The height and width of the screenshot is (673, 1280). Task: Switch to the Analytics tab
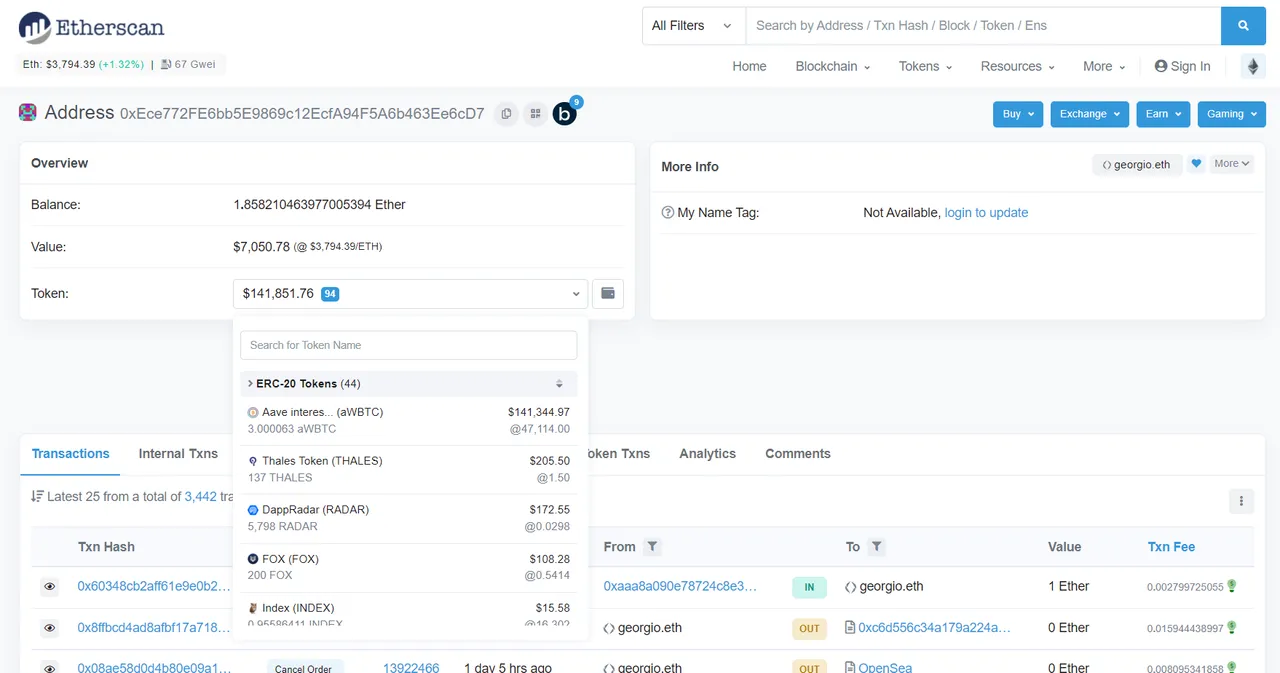tap(707, 453)
